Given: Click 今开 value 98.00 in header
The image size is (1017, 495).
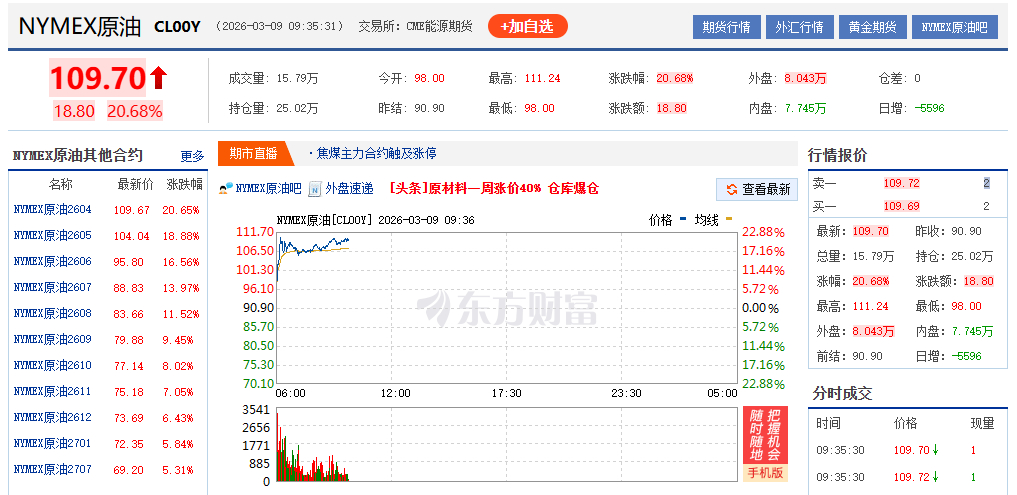Looking at the screenshot, I should pyautogui.click(x=429, y=78).
